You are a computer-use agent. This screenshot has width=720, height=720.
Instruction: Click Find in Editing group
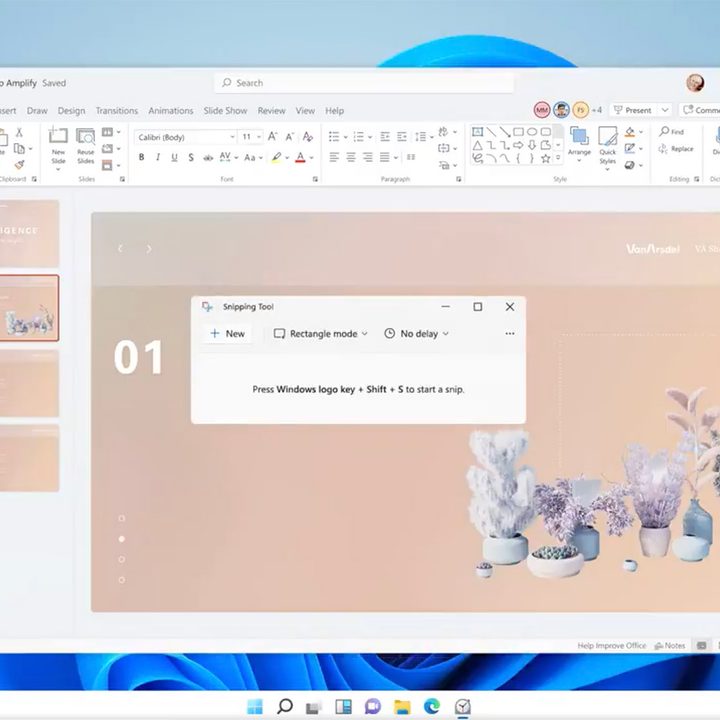click(x=671, y=132)
